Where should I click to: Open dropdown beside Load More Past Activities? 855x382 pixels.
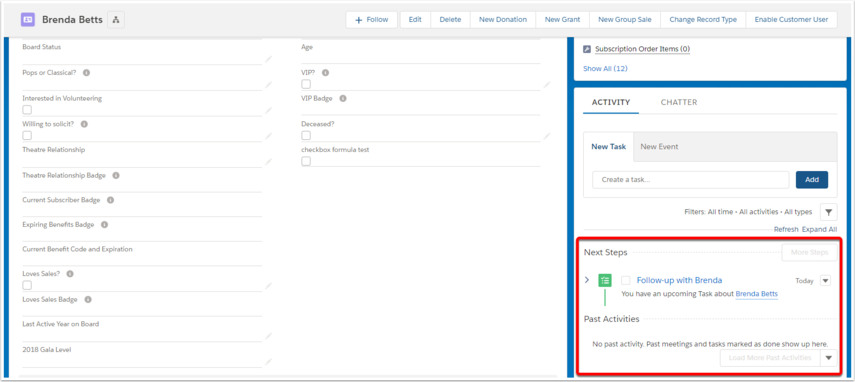coord(829,358)
